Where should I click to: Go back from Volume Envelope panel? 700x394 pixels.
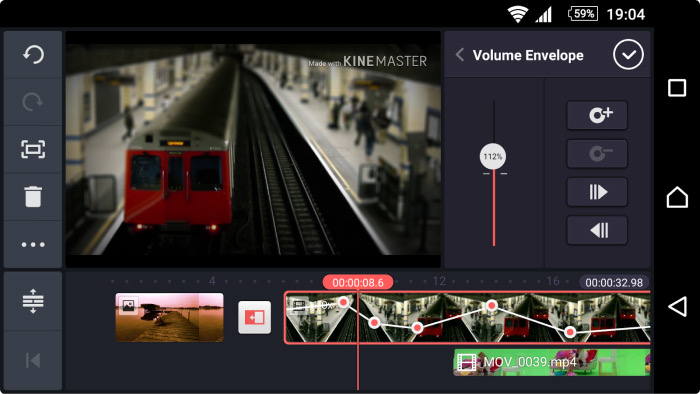point(460,55)
